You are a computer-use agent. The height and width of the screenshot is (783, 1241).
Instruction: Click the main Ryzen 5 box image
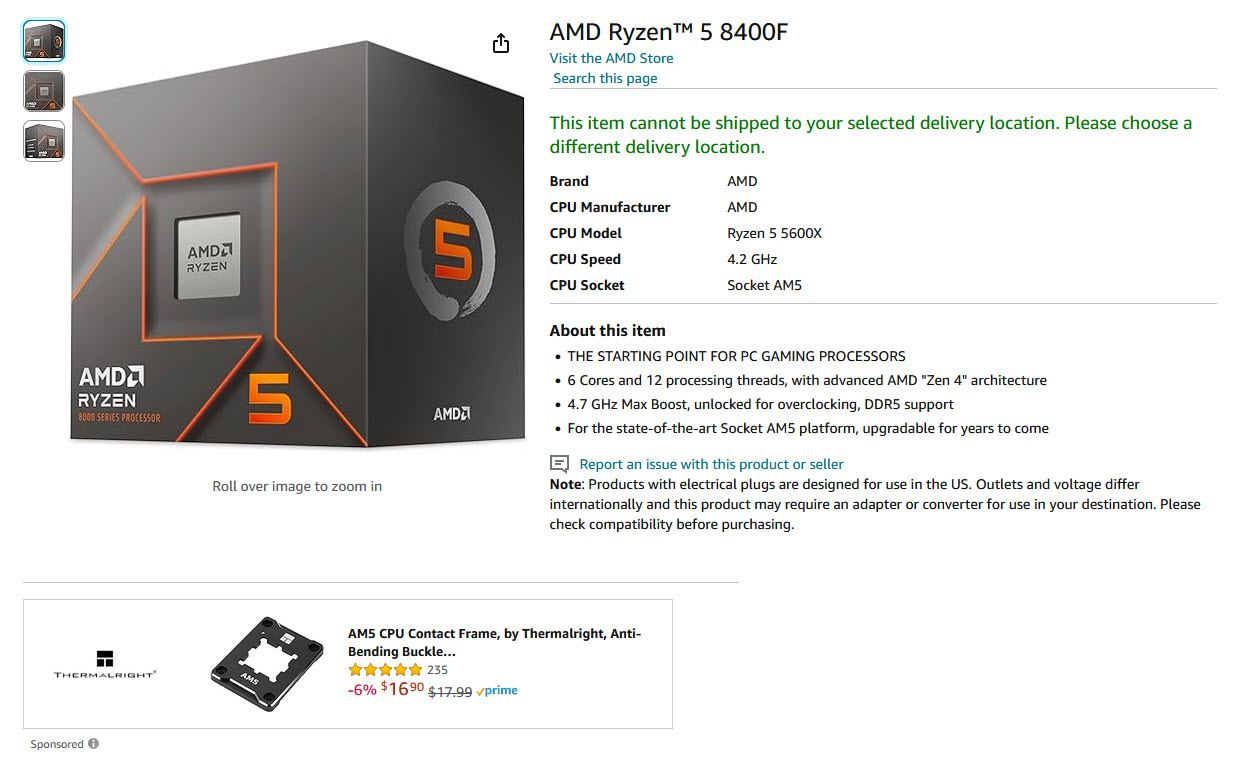click(x=298, y=245)
